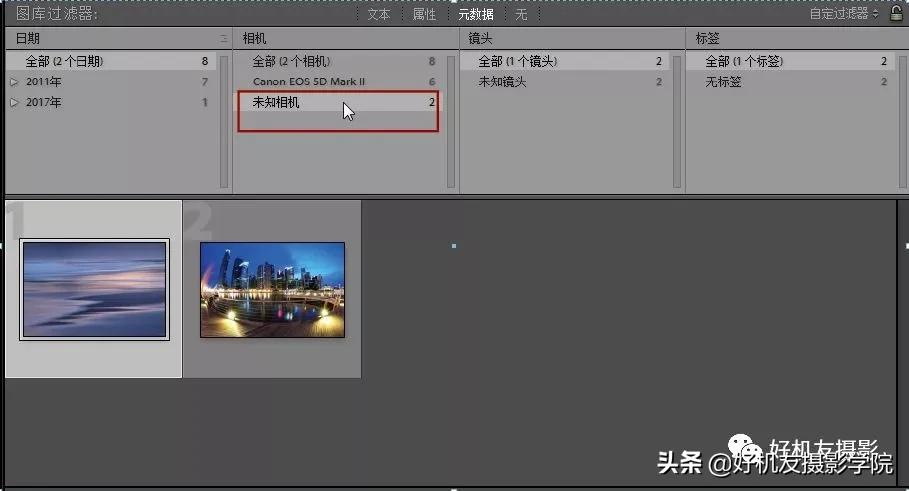Click the 相机 column scrollbar

click(x=451, y=121)
